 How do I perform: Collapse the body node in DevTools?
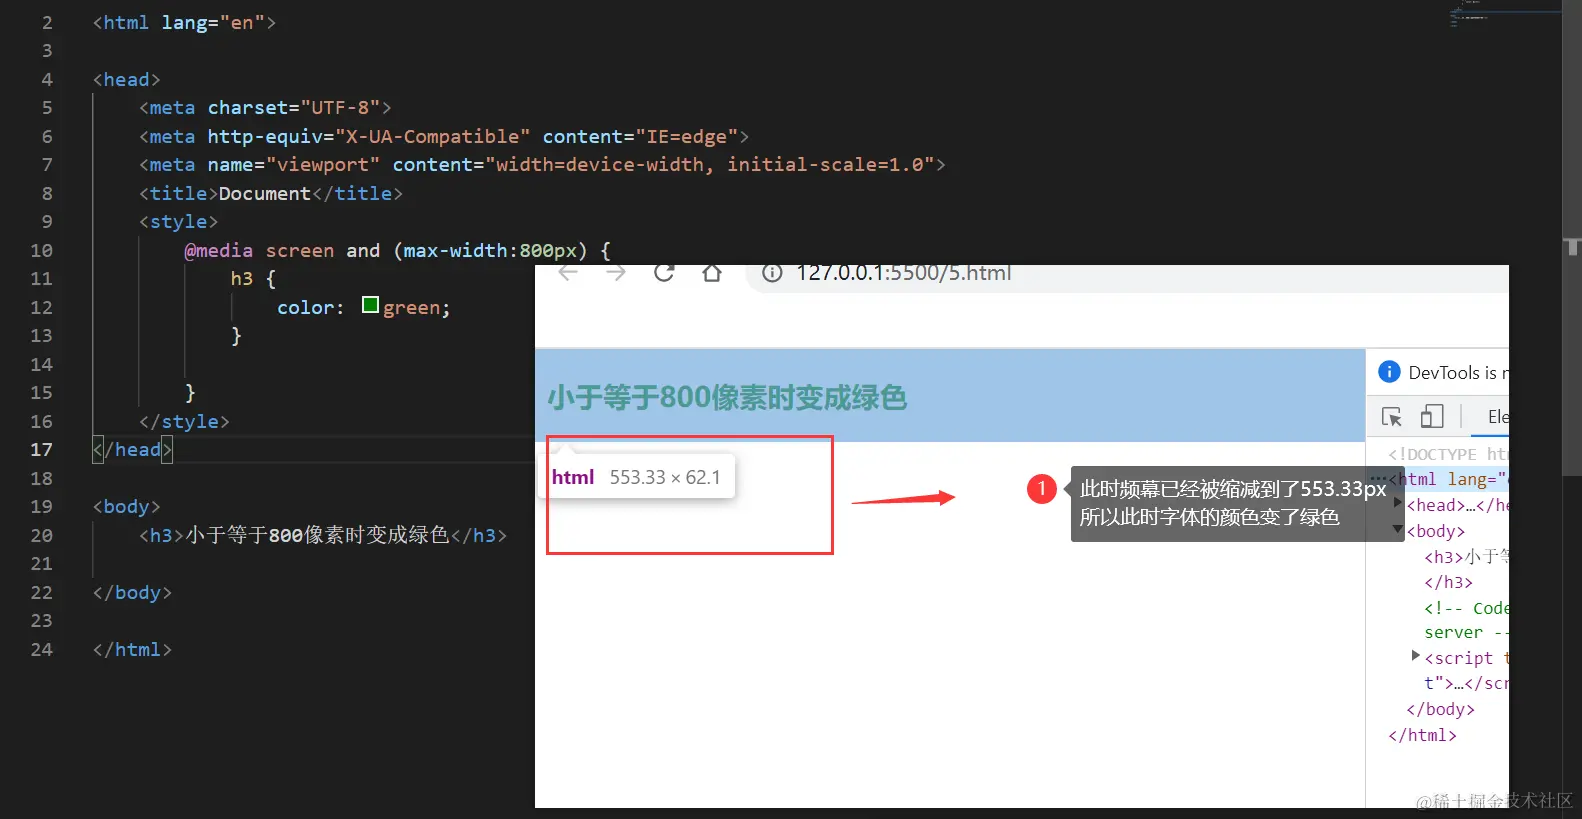(x=1398, y=529)
